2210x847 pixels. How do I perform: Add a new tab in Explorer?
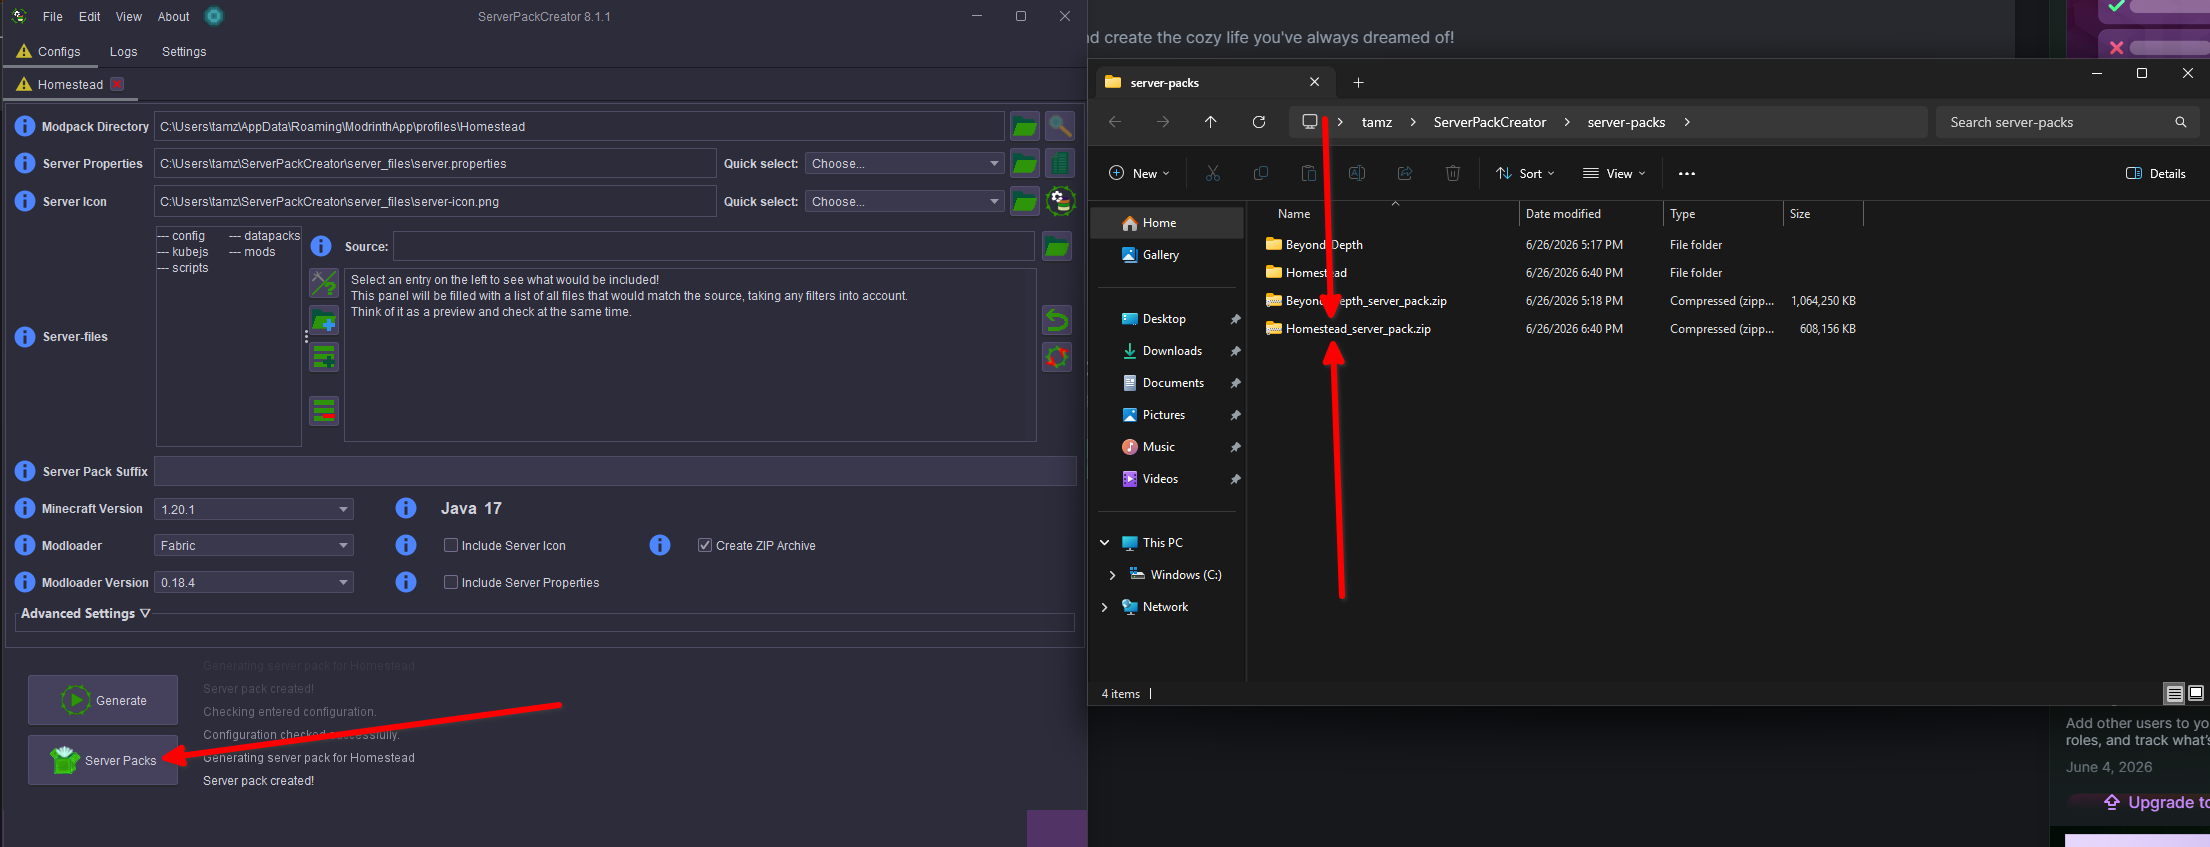pyautogui.click(x=1358, y=82)
